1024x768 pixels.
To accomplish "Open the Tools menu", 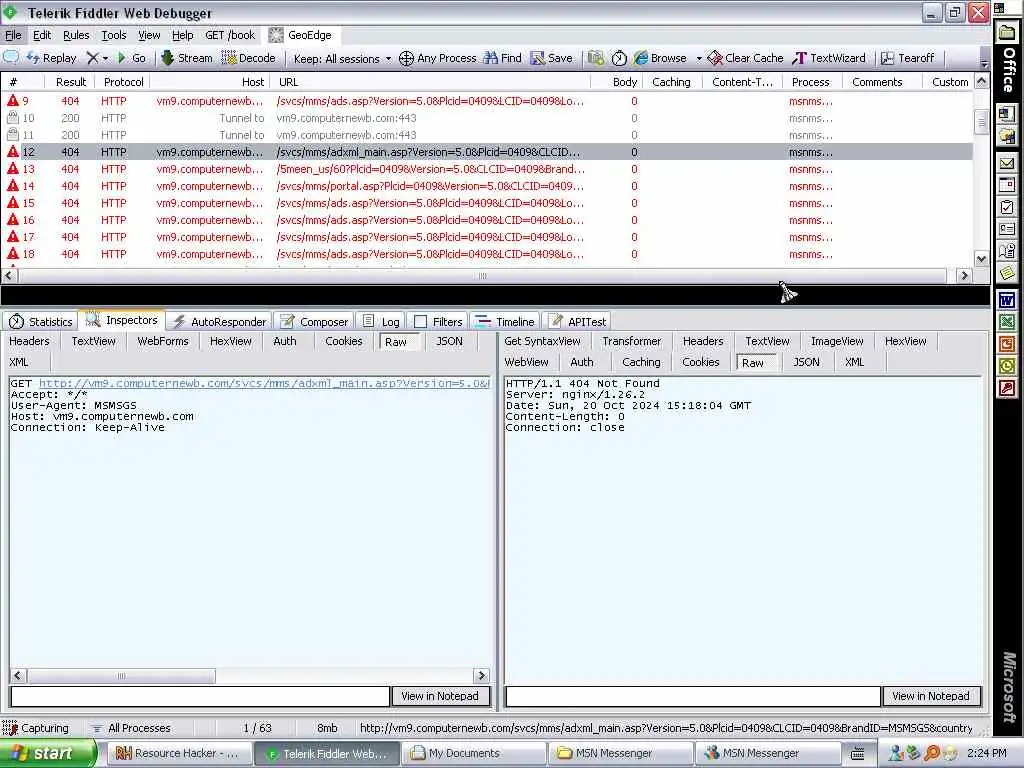I will [x=114, y=35].
